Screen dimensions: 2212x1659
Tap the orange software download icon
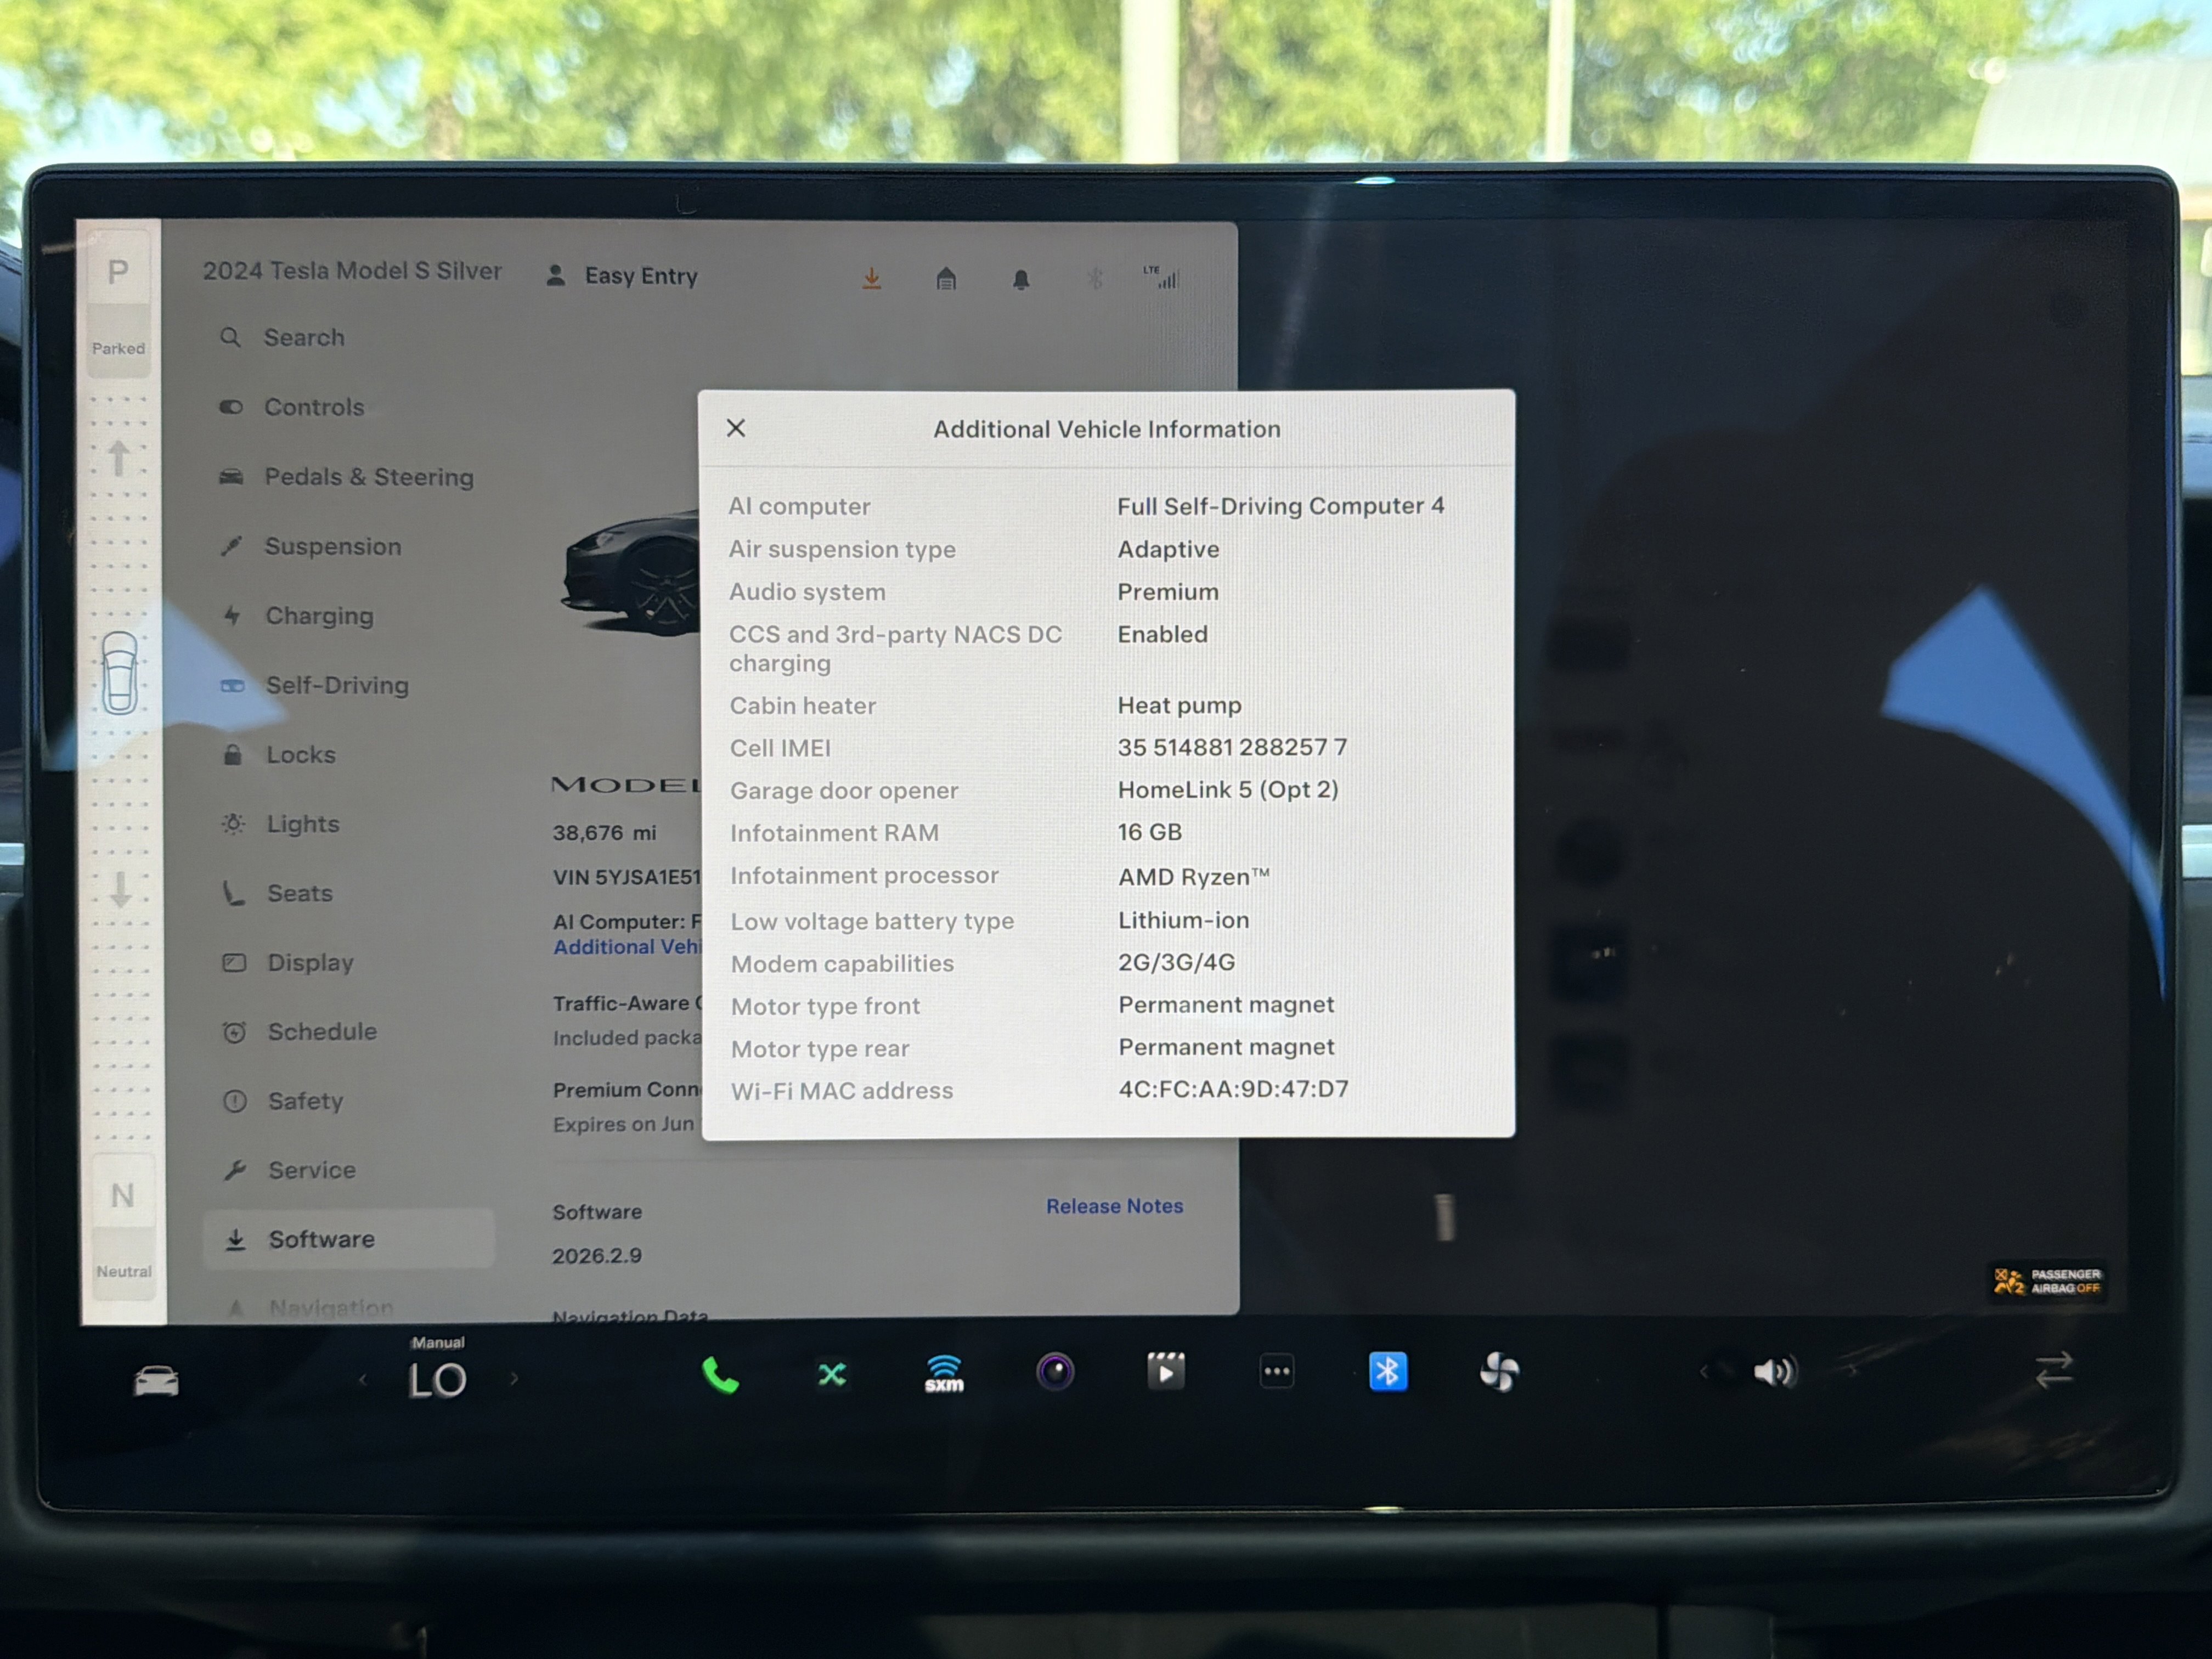872,278
